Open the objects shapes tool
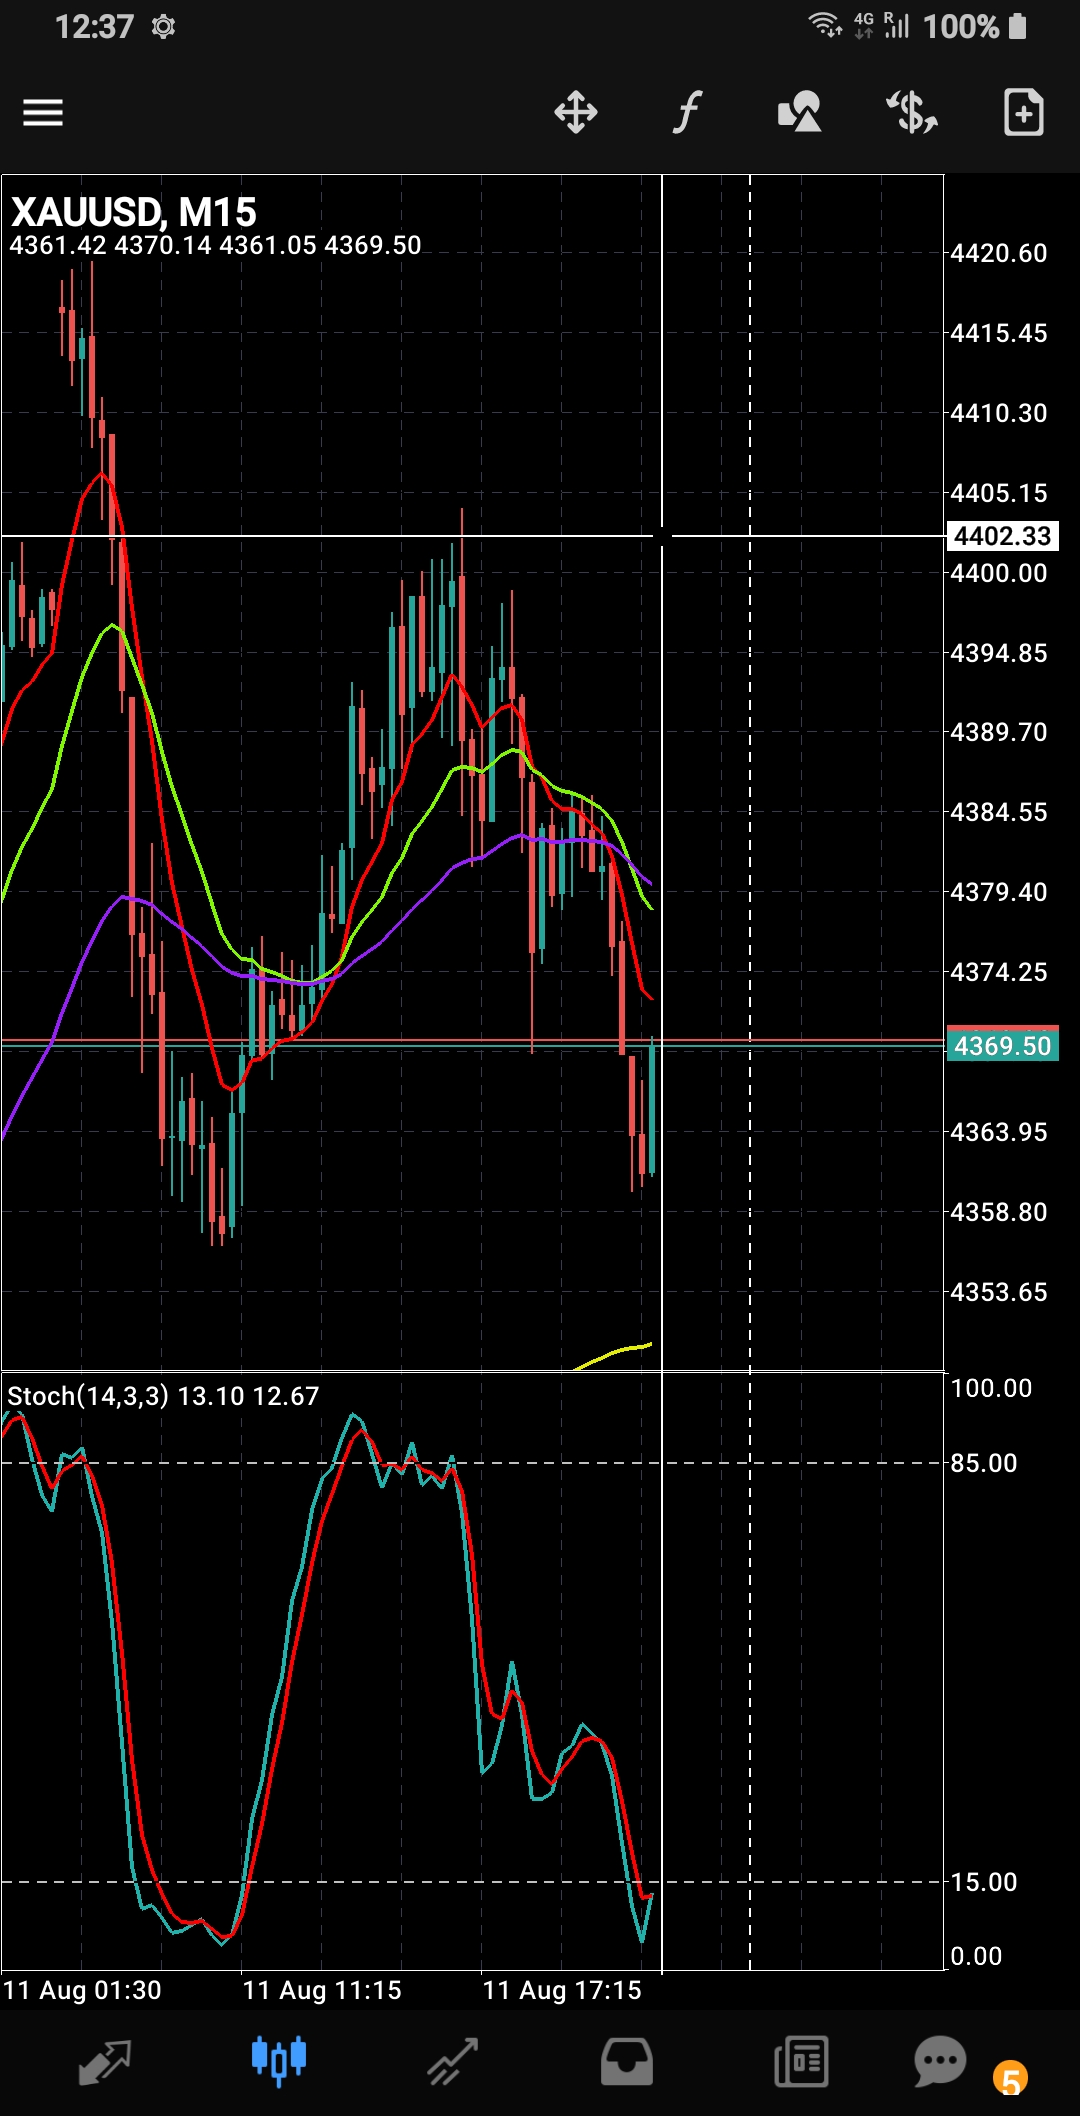This screenshot has width=1080, height=2116. (800, 112)
